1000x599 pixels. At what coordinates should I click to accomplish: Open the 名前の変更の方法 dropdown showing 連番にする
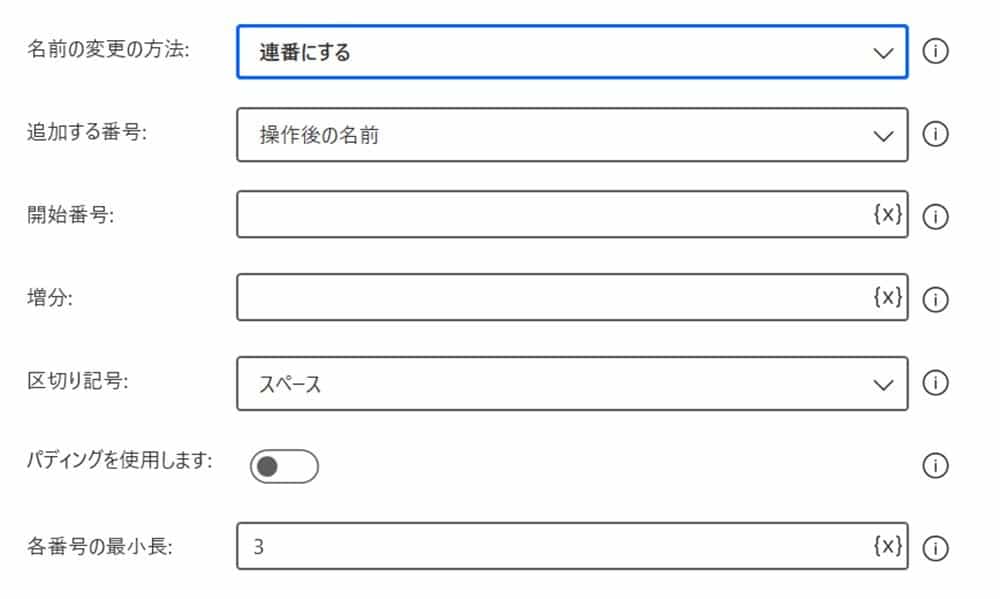click(550, 52)
